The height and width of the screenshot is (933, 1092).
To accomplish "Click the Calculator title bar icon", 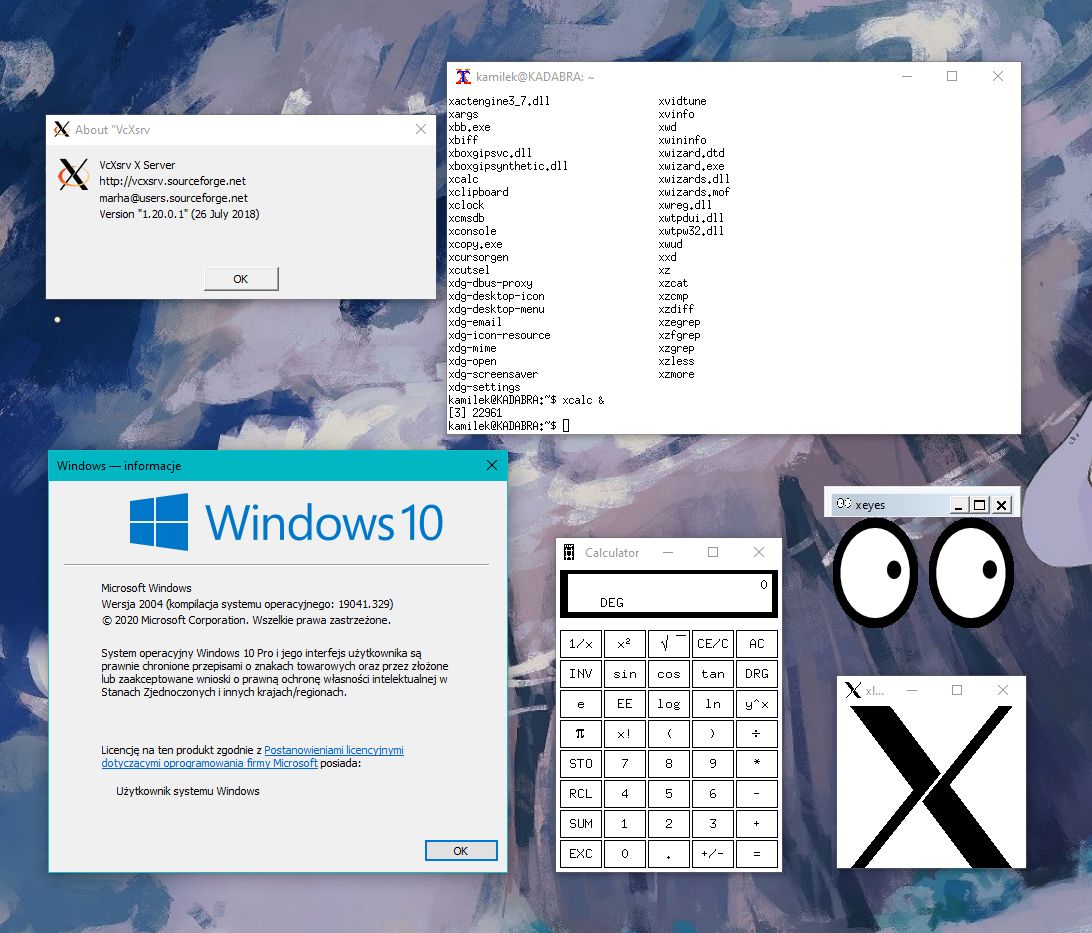I will 569,552.
